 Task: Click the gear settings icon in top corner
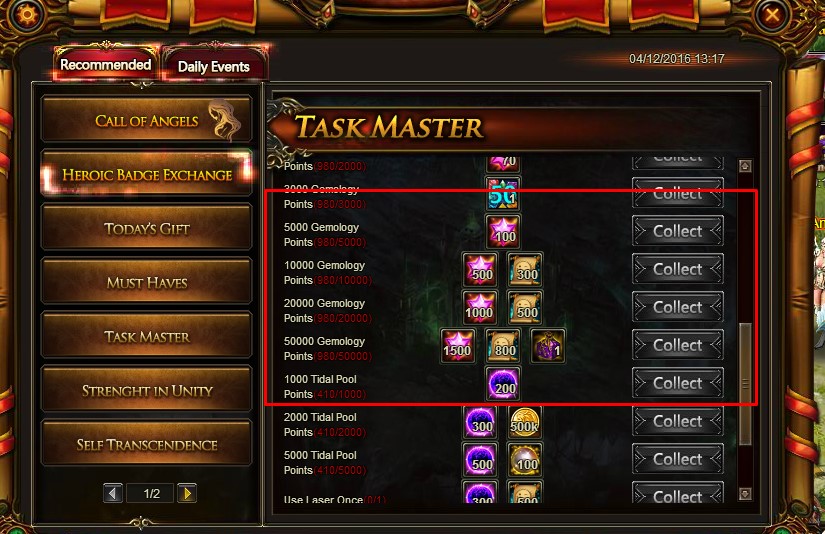(27, 14)
